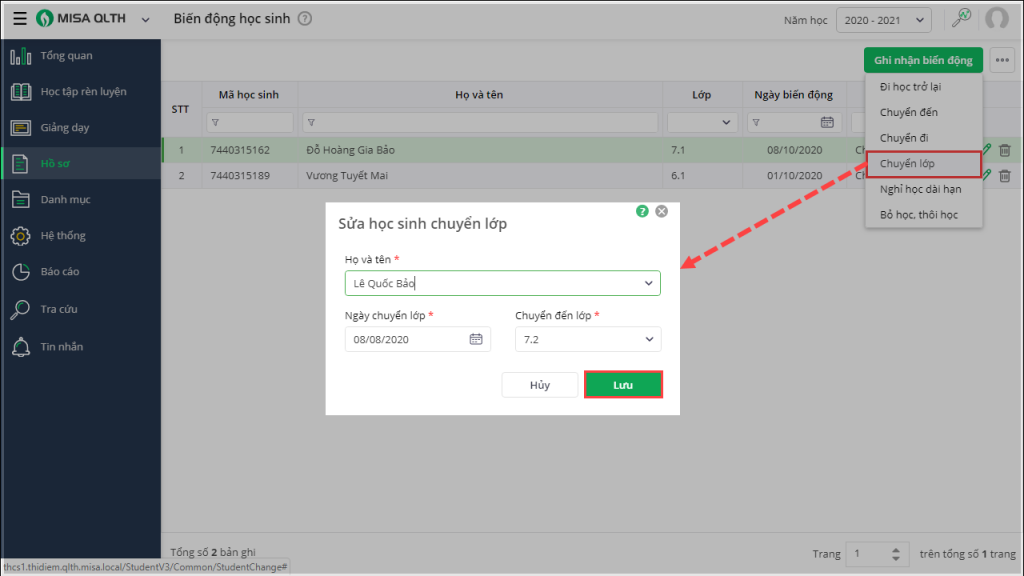Click the Mã học sinh column header

click(249, 95)
